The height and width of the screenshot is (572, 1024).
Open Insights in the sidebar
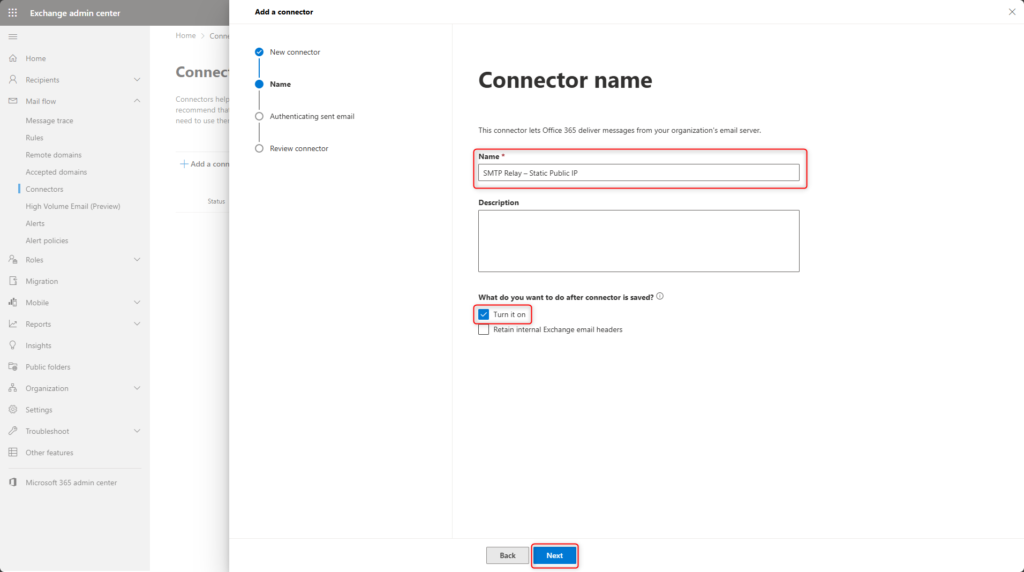point(38,345)
